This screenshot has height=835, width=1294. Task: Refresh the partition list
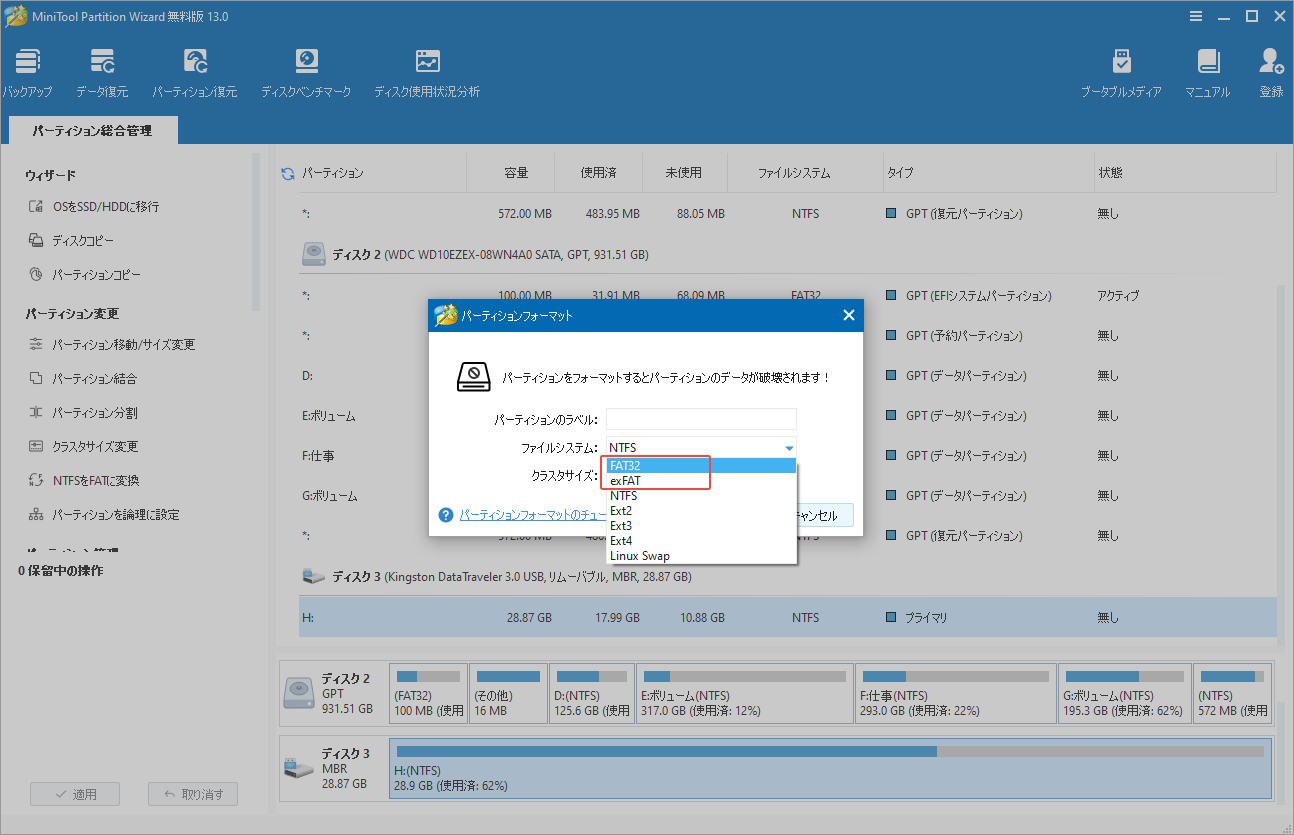[x=287, y=172]
